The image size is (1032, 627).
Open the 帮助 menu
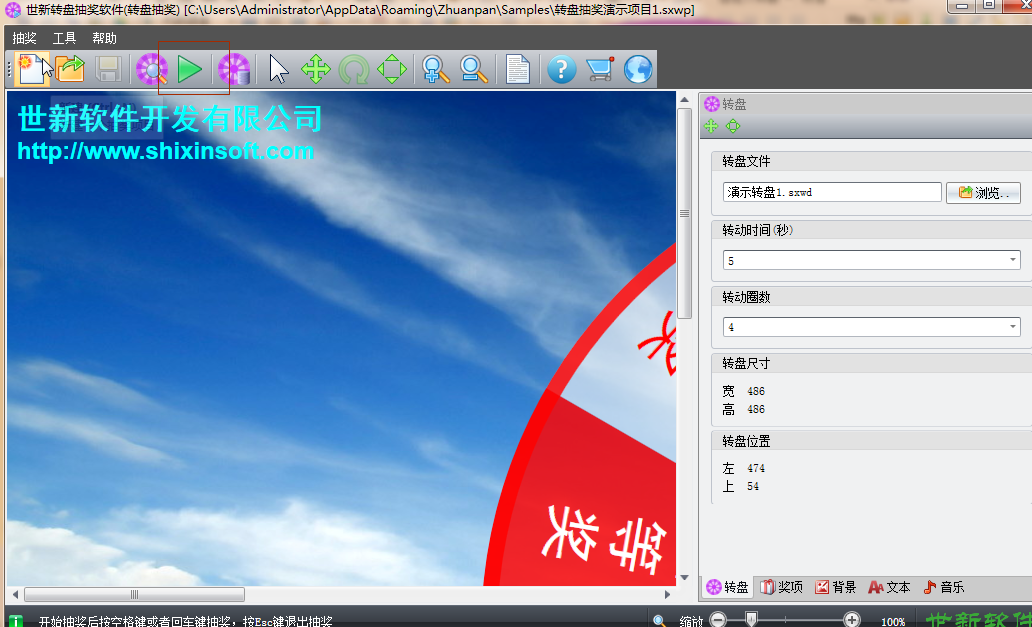(104, 38)
